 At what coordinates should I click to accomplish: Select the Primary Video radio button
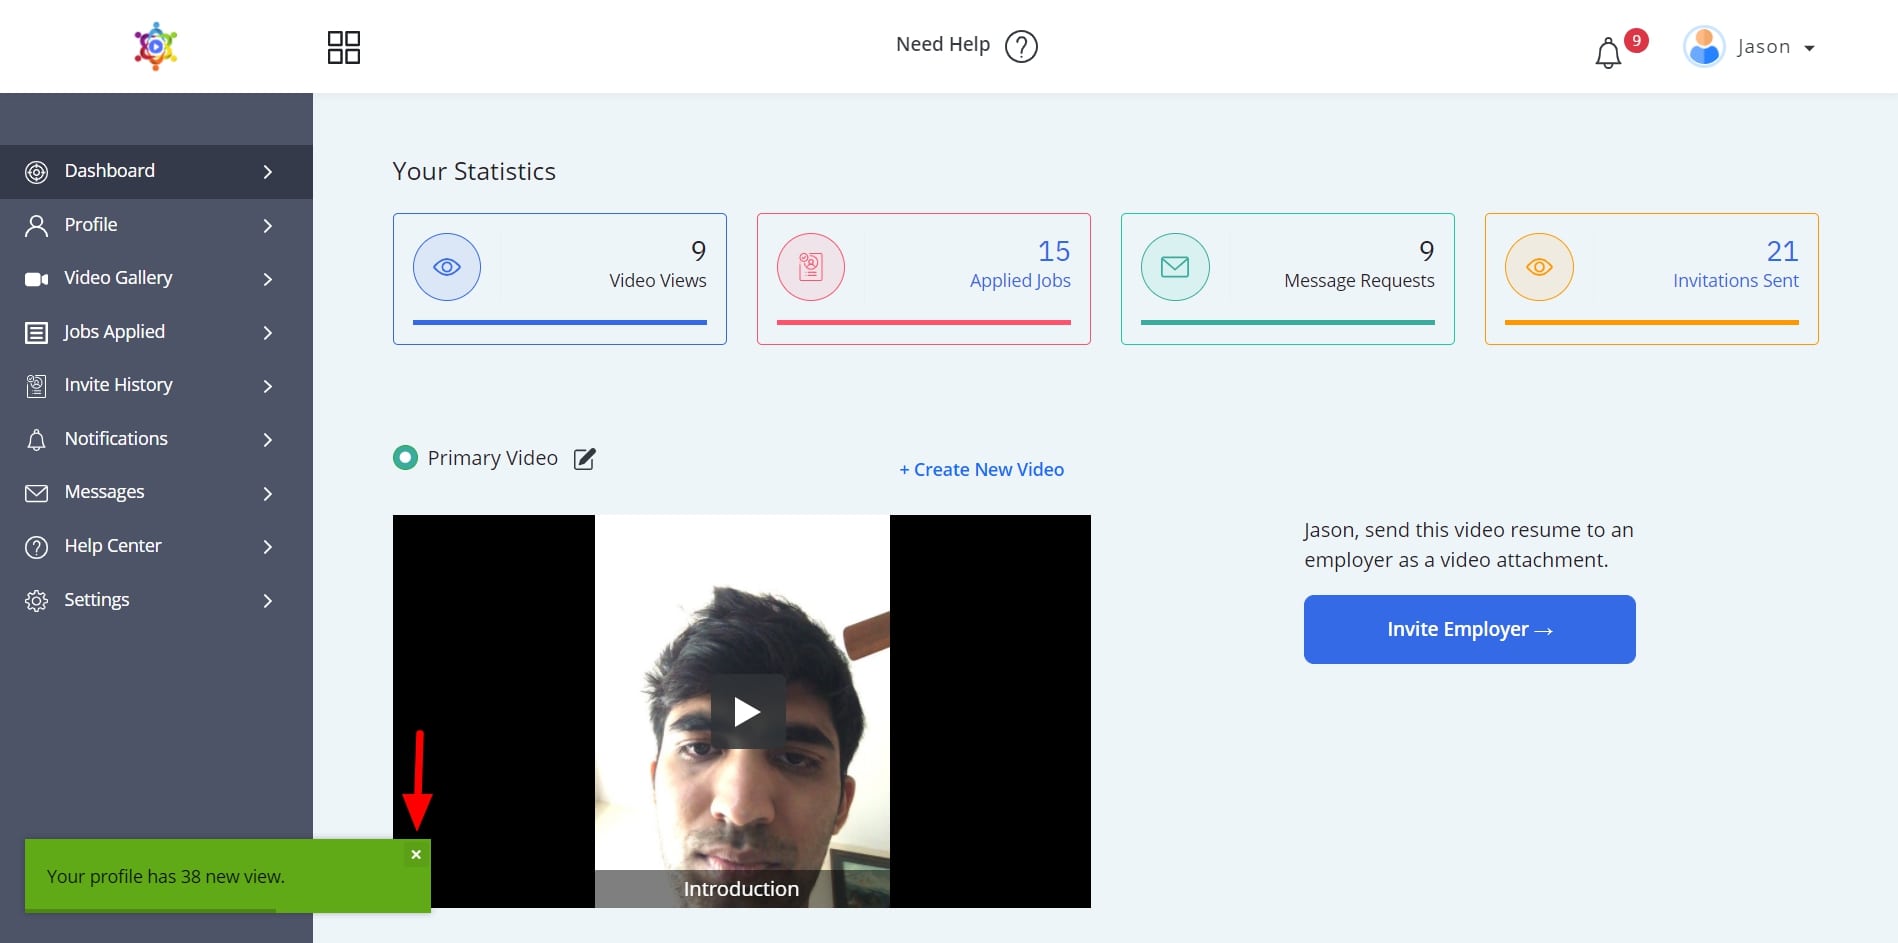tap(405, 458)
